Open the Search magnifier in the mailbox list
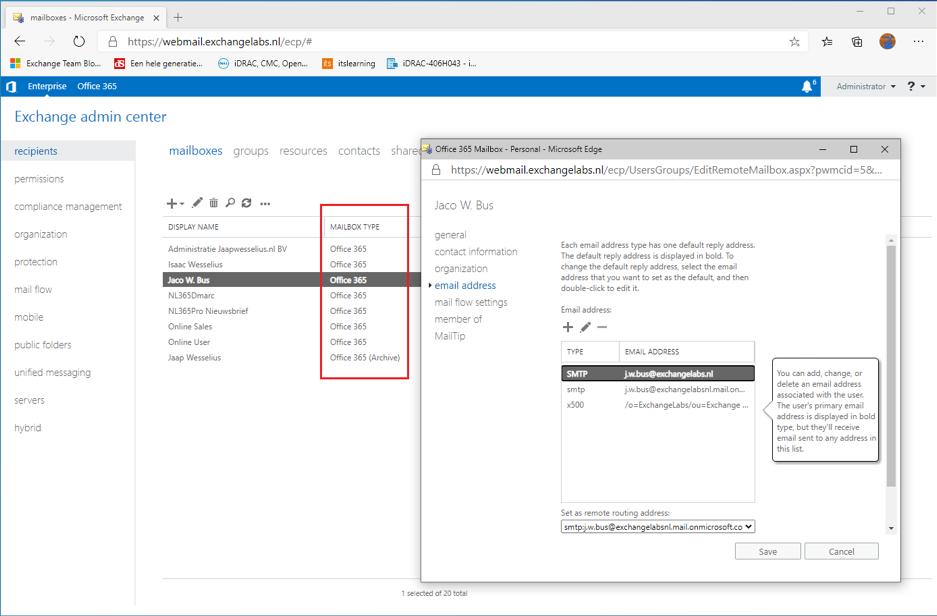937x616 pixels. click(x=231, y=203)
